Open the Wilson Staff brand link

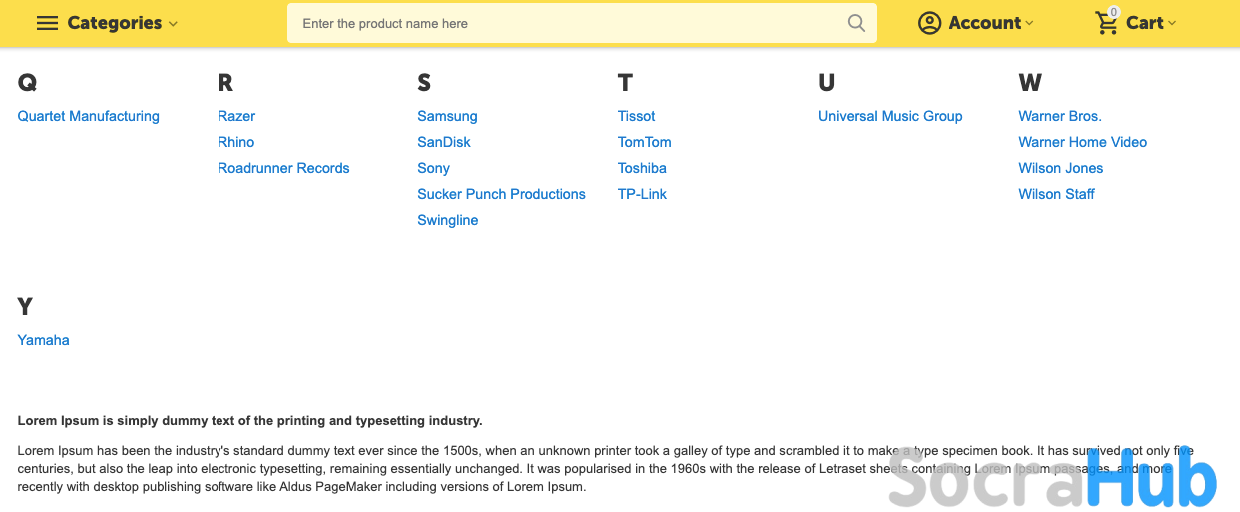[1056, 194]
